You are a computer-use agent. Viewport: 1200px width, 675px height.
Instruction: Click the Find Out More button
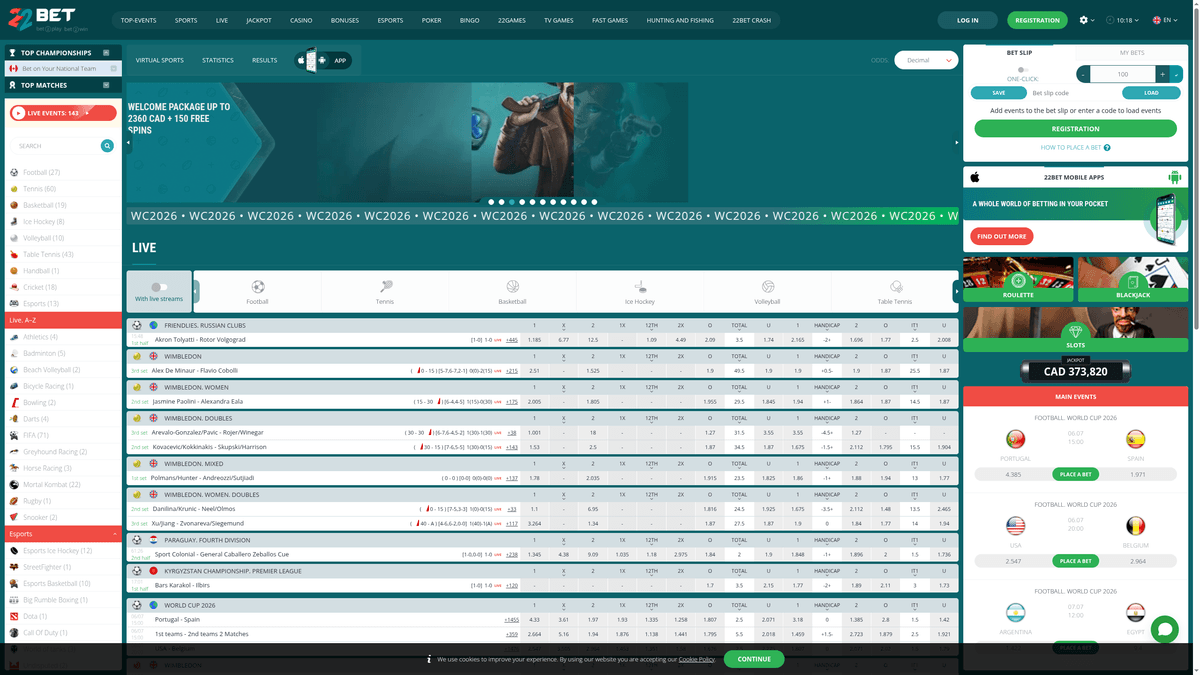tap(1002, 236)
